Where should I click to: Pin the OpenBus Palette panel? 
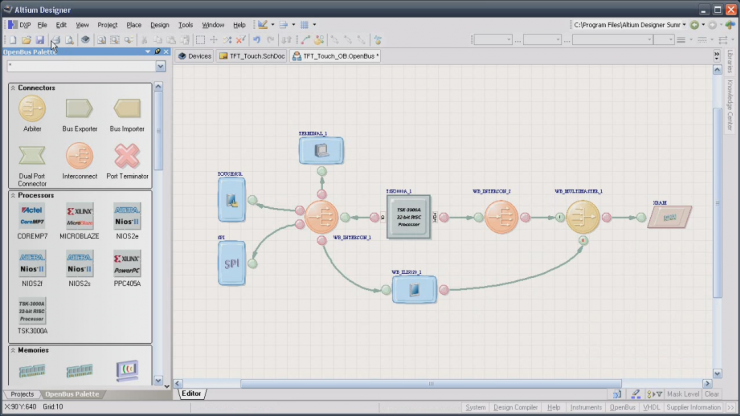[157, 51]
